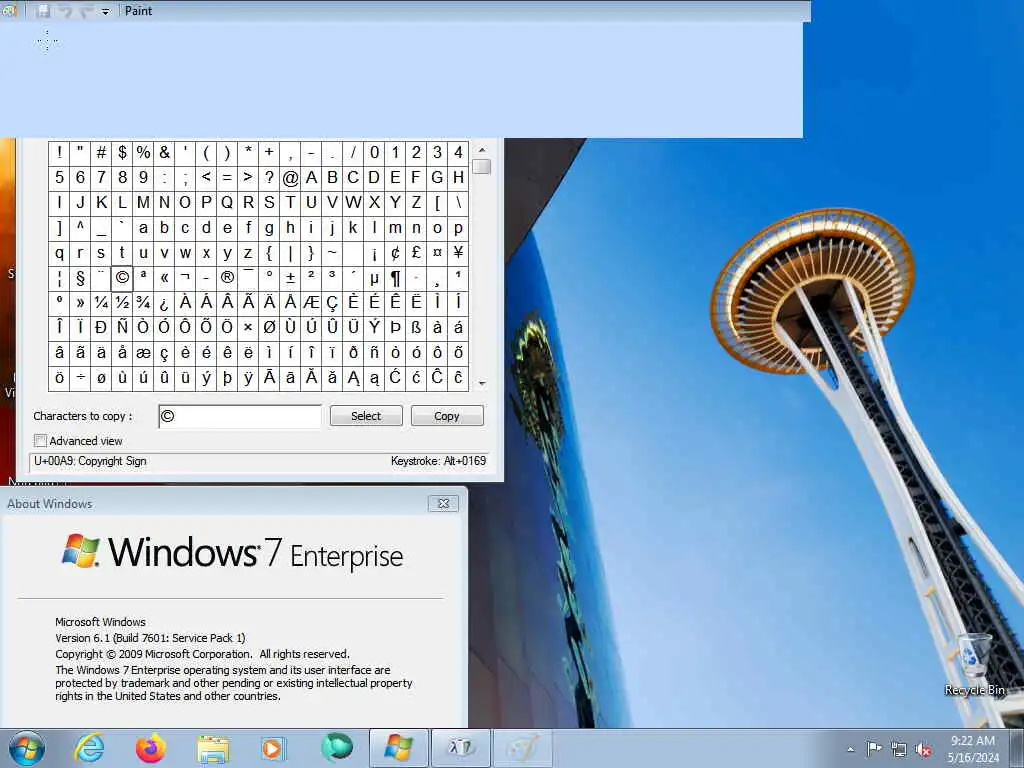Select the ~ tilde character cell
The width and height of the screenshot is (1024, 768).
click(x=332, y=253)
